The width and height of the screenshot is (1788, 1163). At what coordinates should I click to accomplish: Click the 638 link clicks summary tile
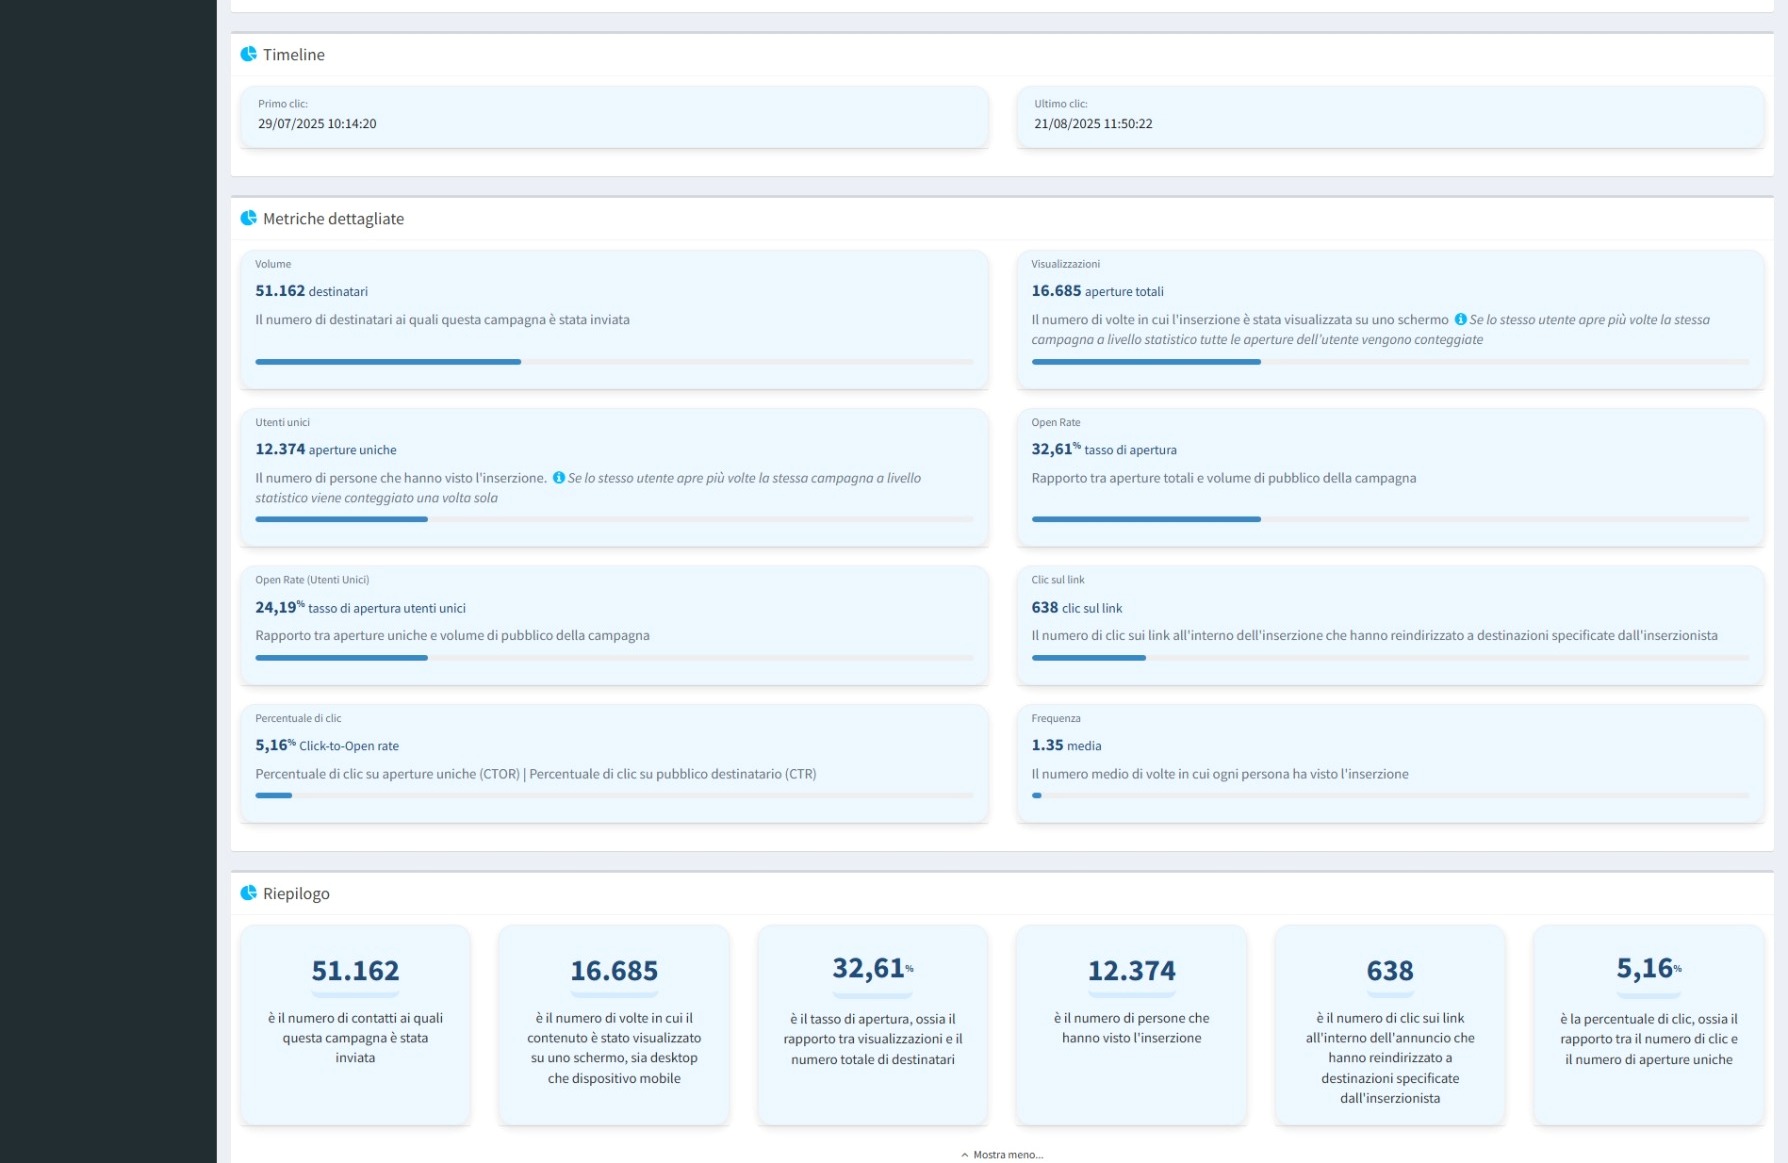(1390, 1023)
